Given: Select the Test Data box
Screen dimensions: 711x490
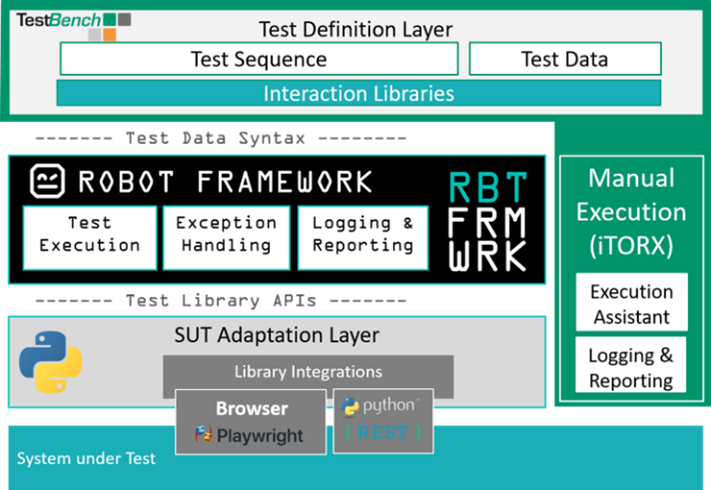Looking at the screenshot, I should click(x=565, y=59).
